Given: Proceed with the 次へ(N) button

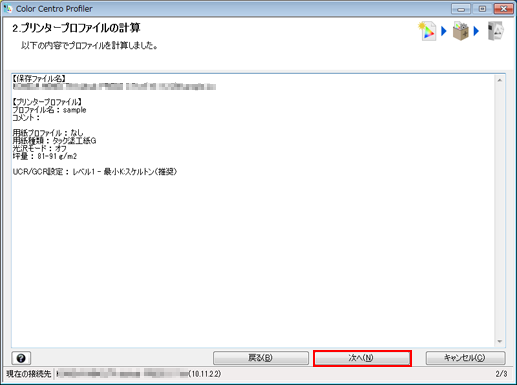Looking at the screenshot, I should [362, 358].
